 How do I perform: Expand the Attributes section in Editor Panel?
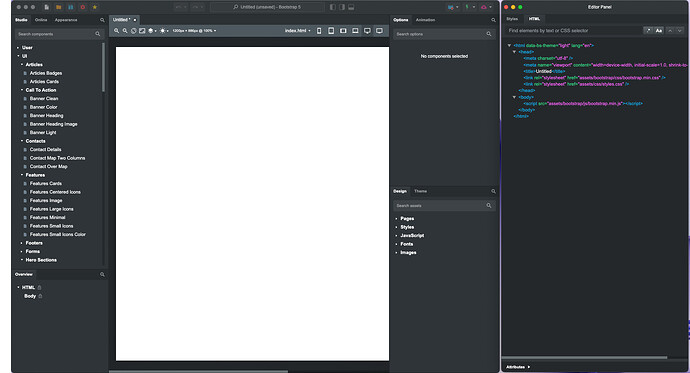(x=518, y=367)
